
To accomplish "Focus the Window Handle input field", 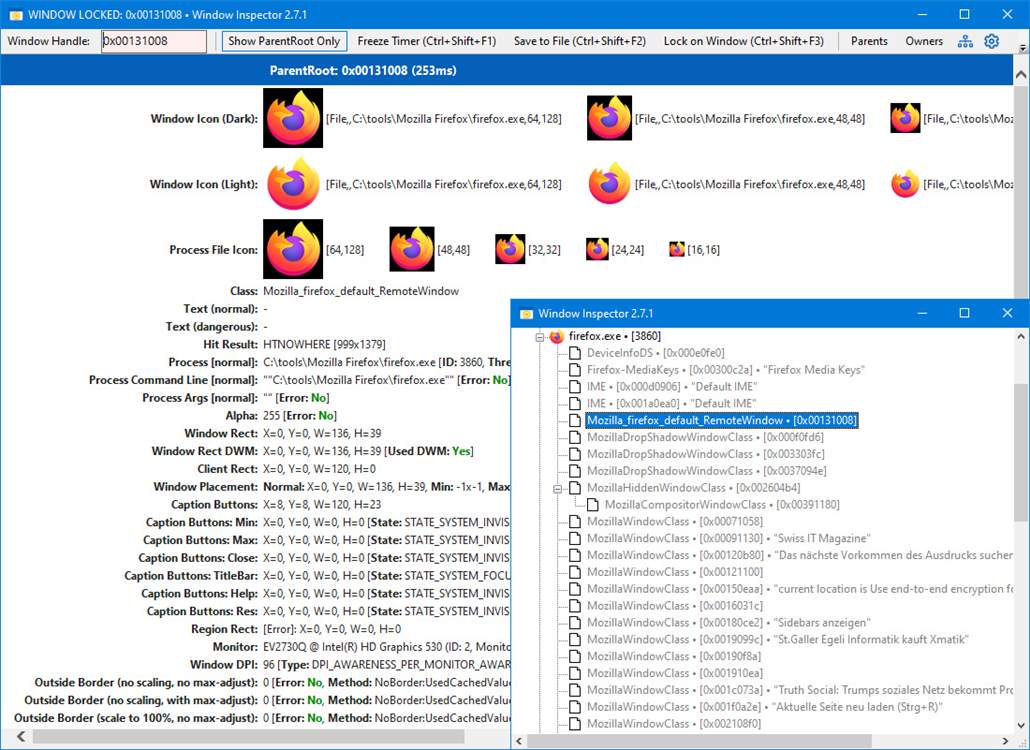I will coord(154,41).
